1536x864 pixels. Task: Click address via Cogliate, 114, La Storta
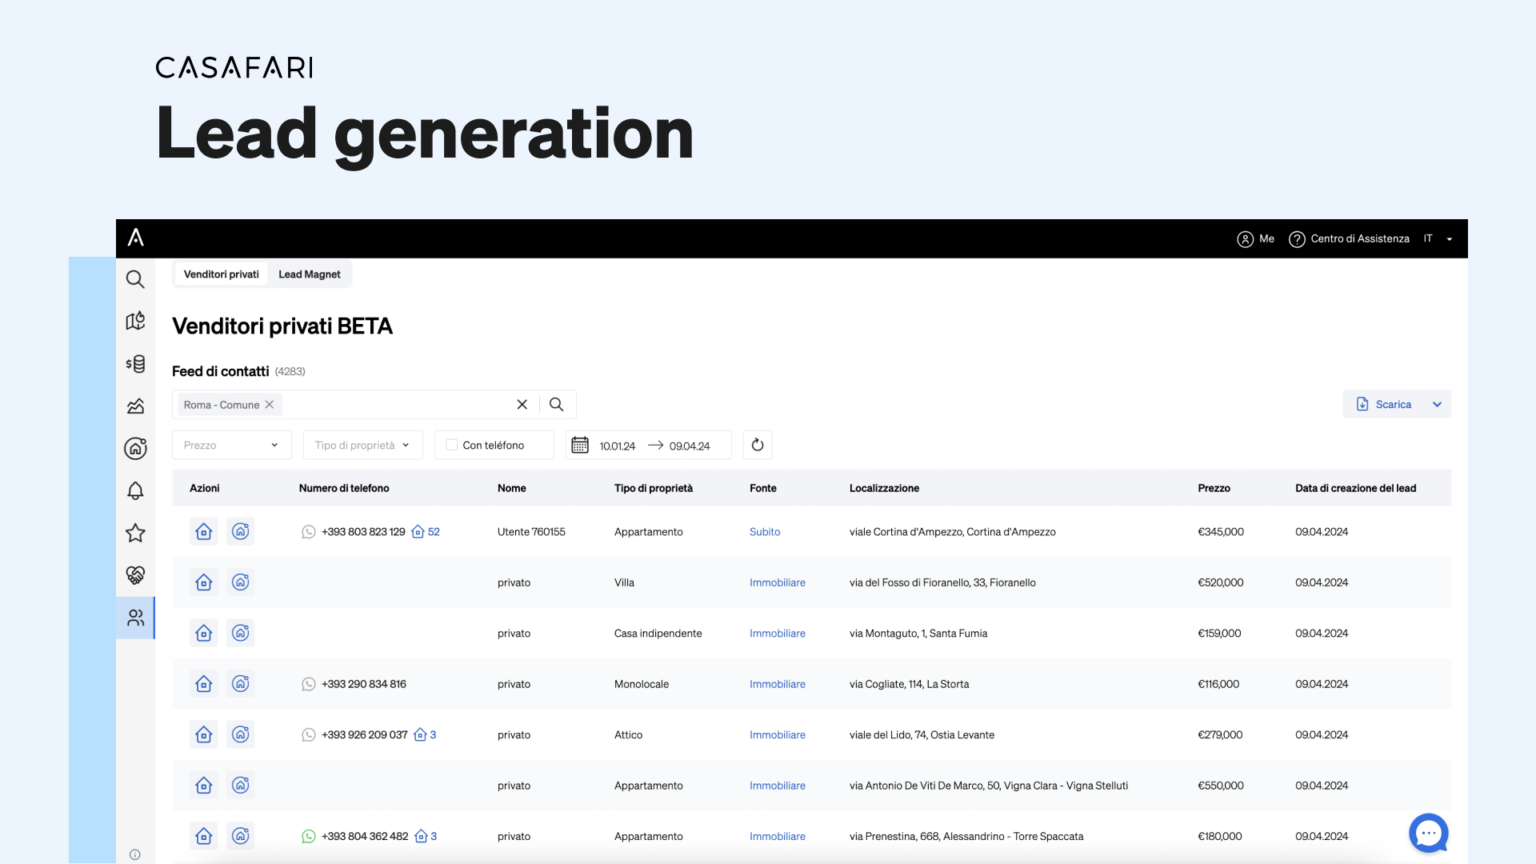pyautogui.click(x=909, y=684)
